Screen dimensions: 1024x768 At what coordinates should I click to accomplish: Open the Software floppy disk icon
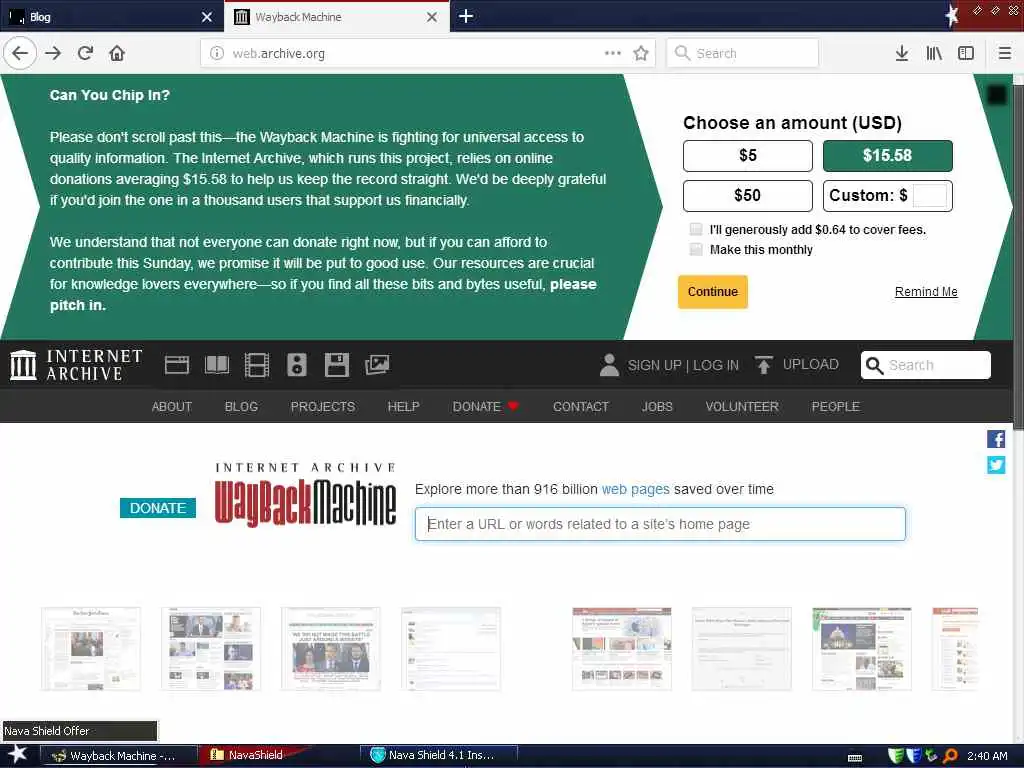tap(337, 364)
